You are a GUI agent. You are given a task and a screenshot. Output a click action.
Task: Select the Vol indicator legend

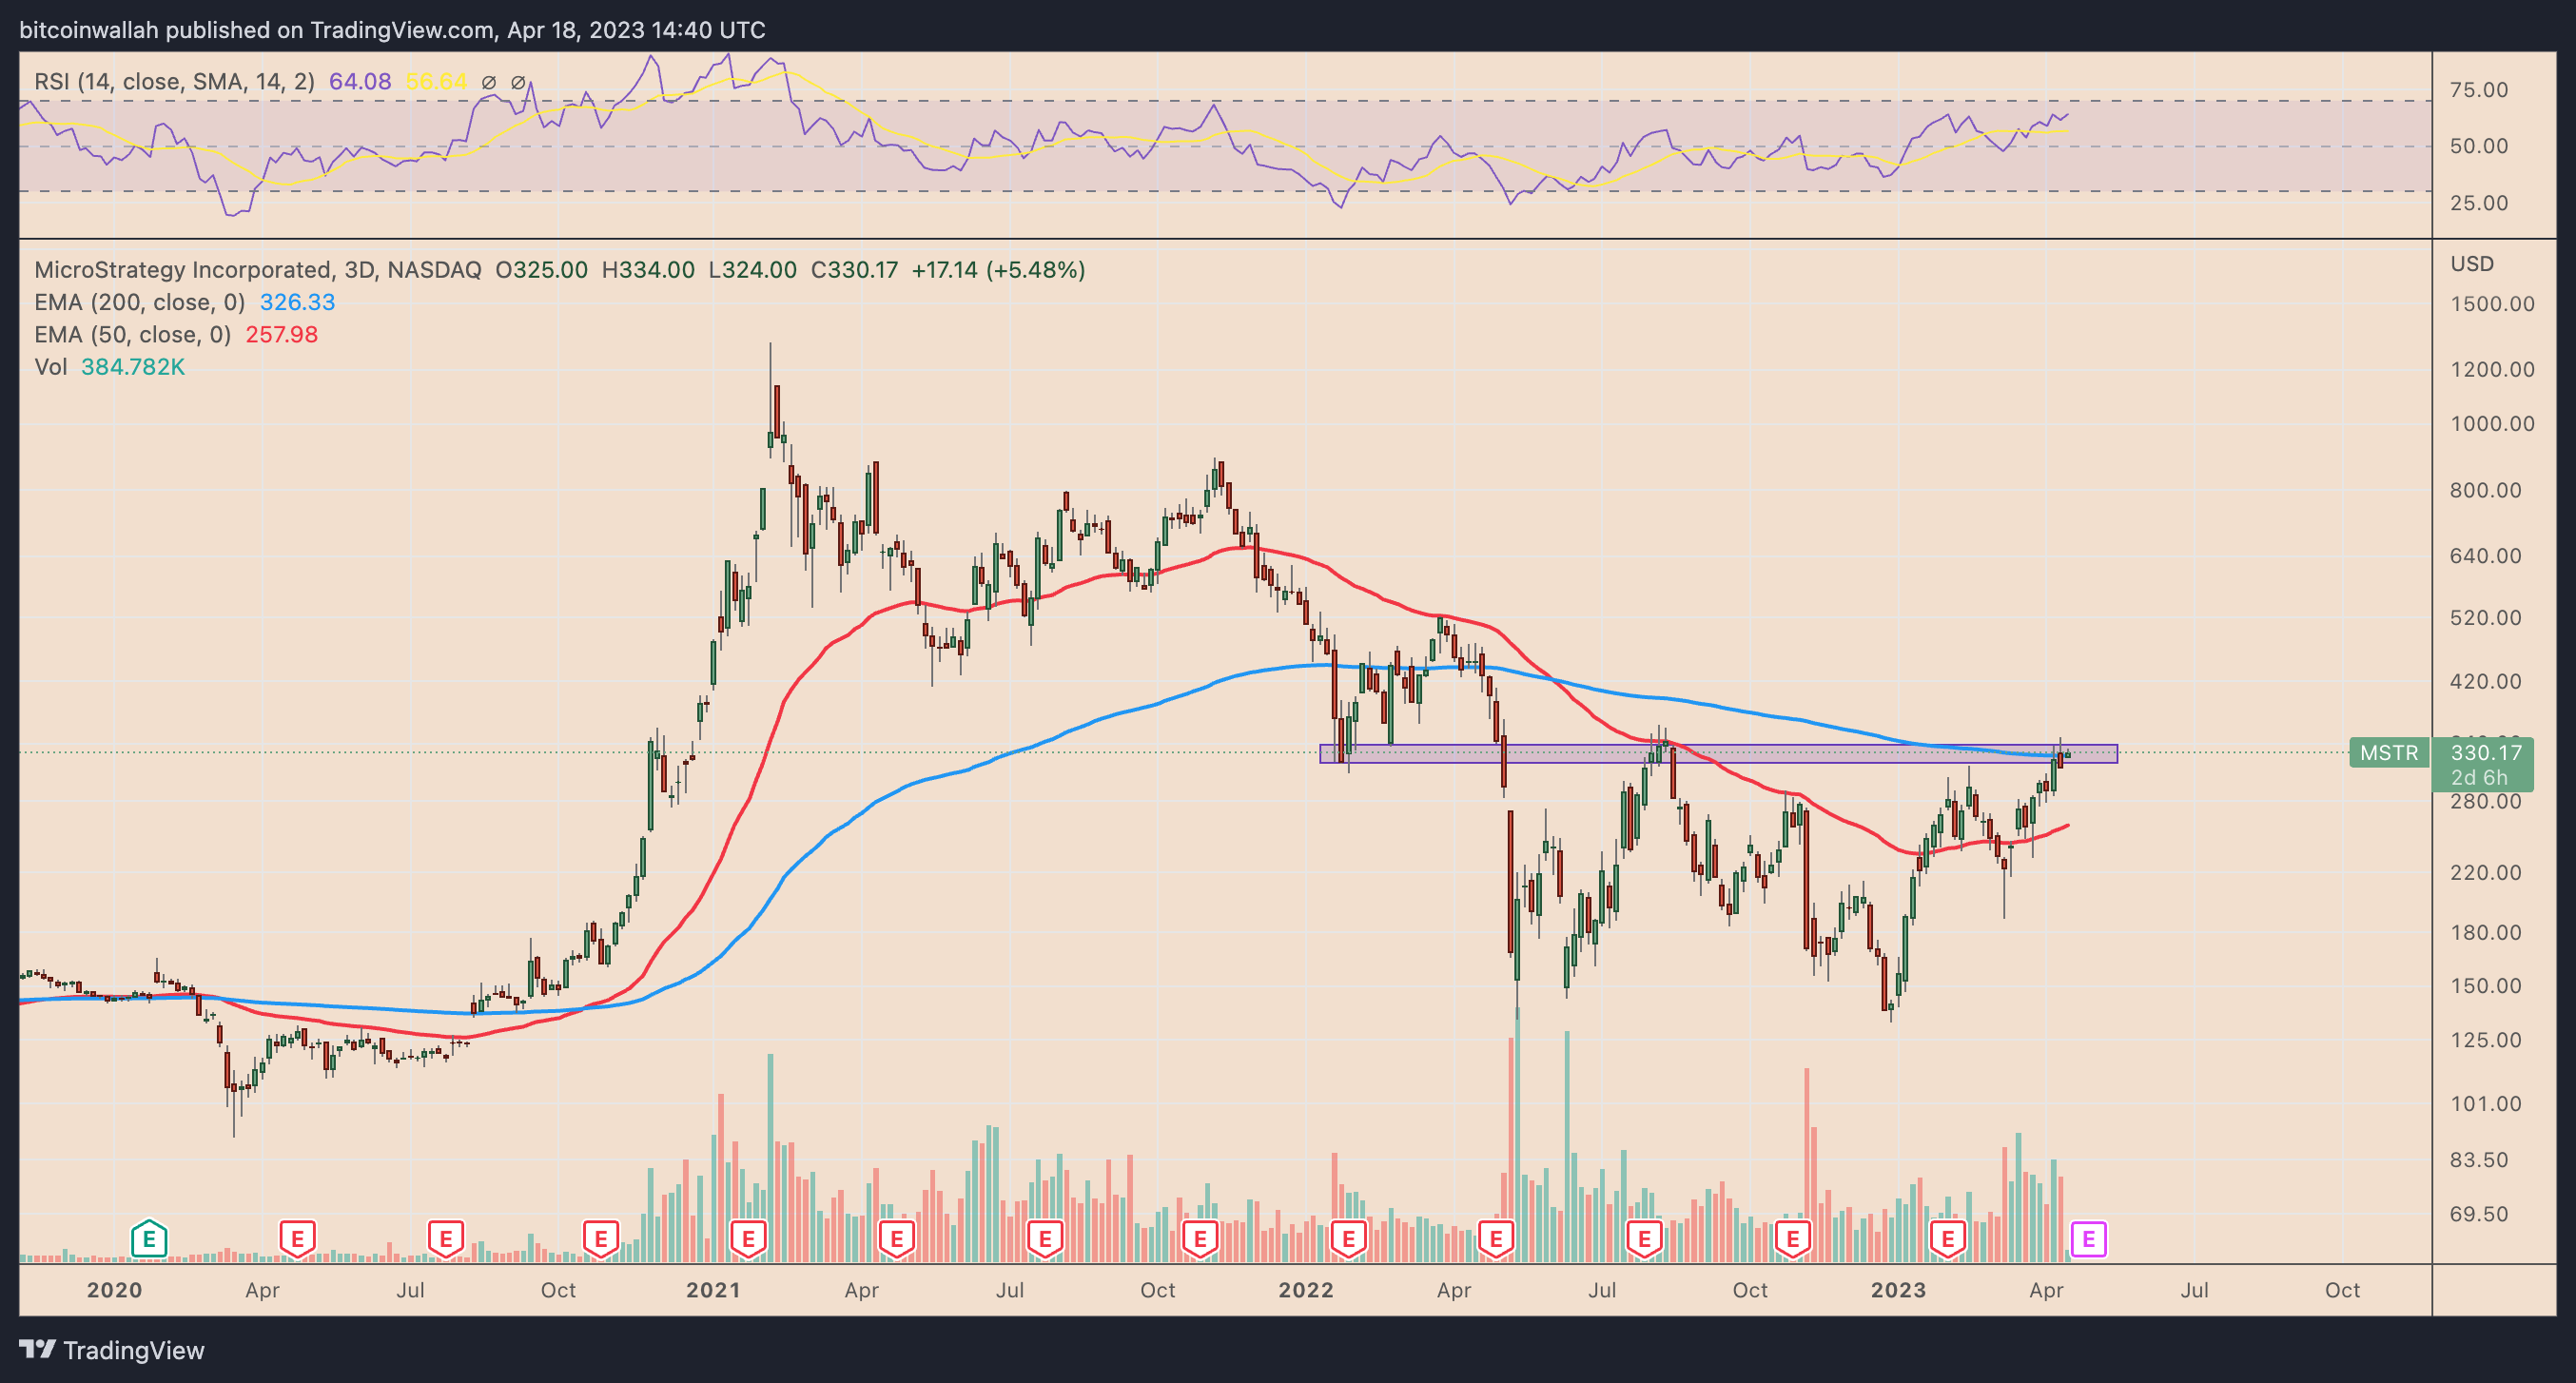pos(50,367)
